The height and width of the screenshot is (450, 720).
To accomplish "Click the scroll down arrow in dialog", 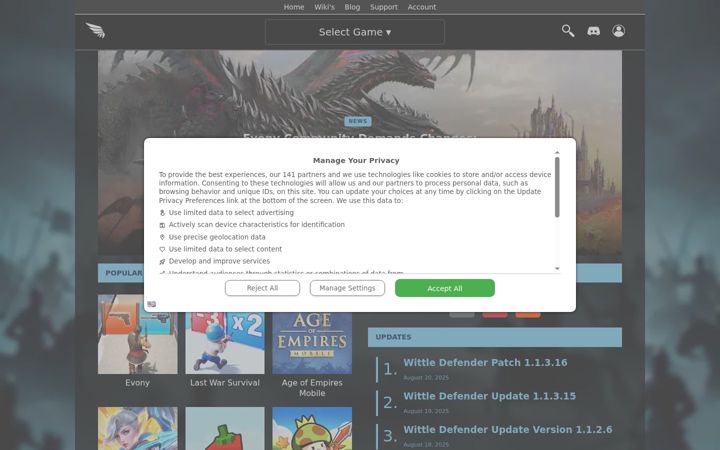I will click(557, 269).
